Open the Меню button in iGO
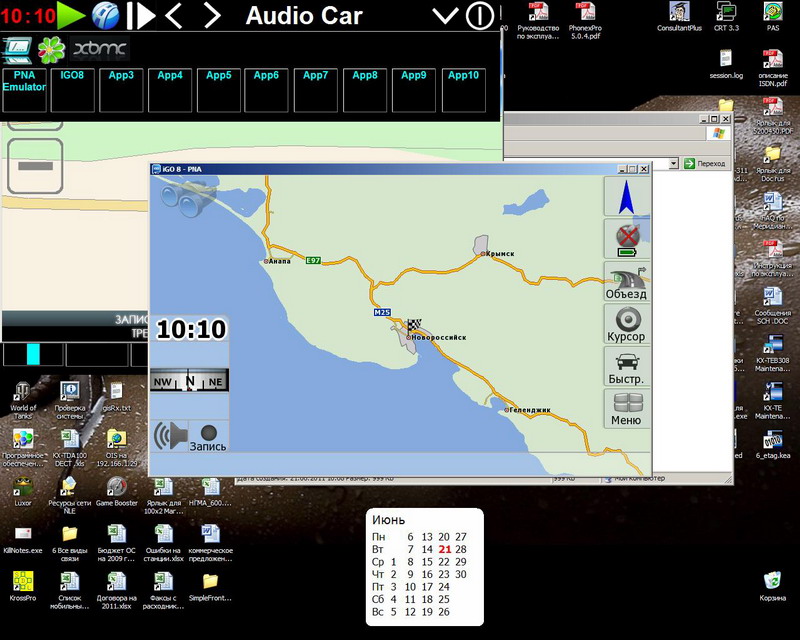This screenshot has height=640, width=800. [x=627, y=409]
